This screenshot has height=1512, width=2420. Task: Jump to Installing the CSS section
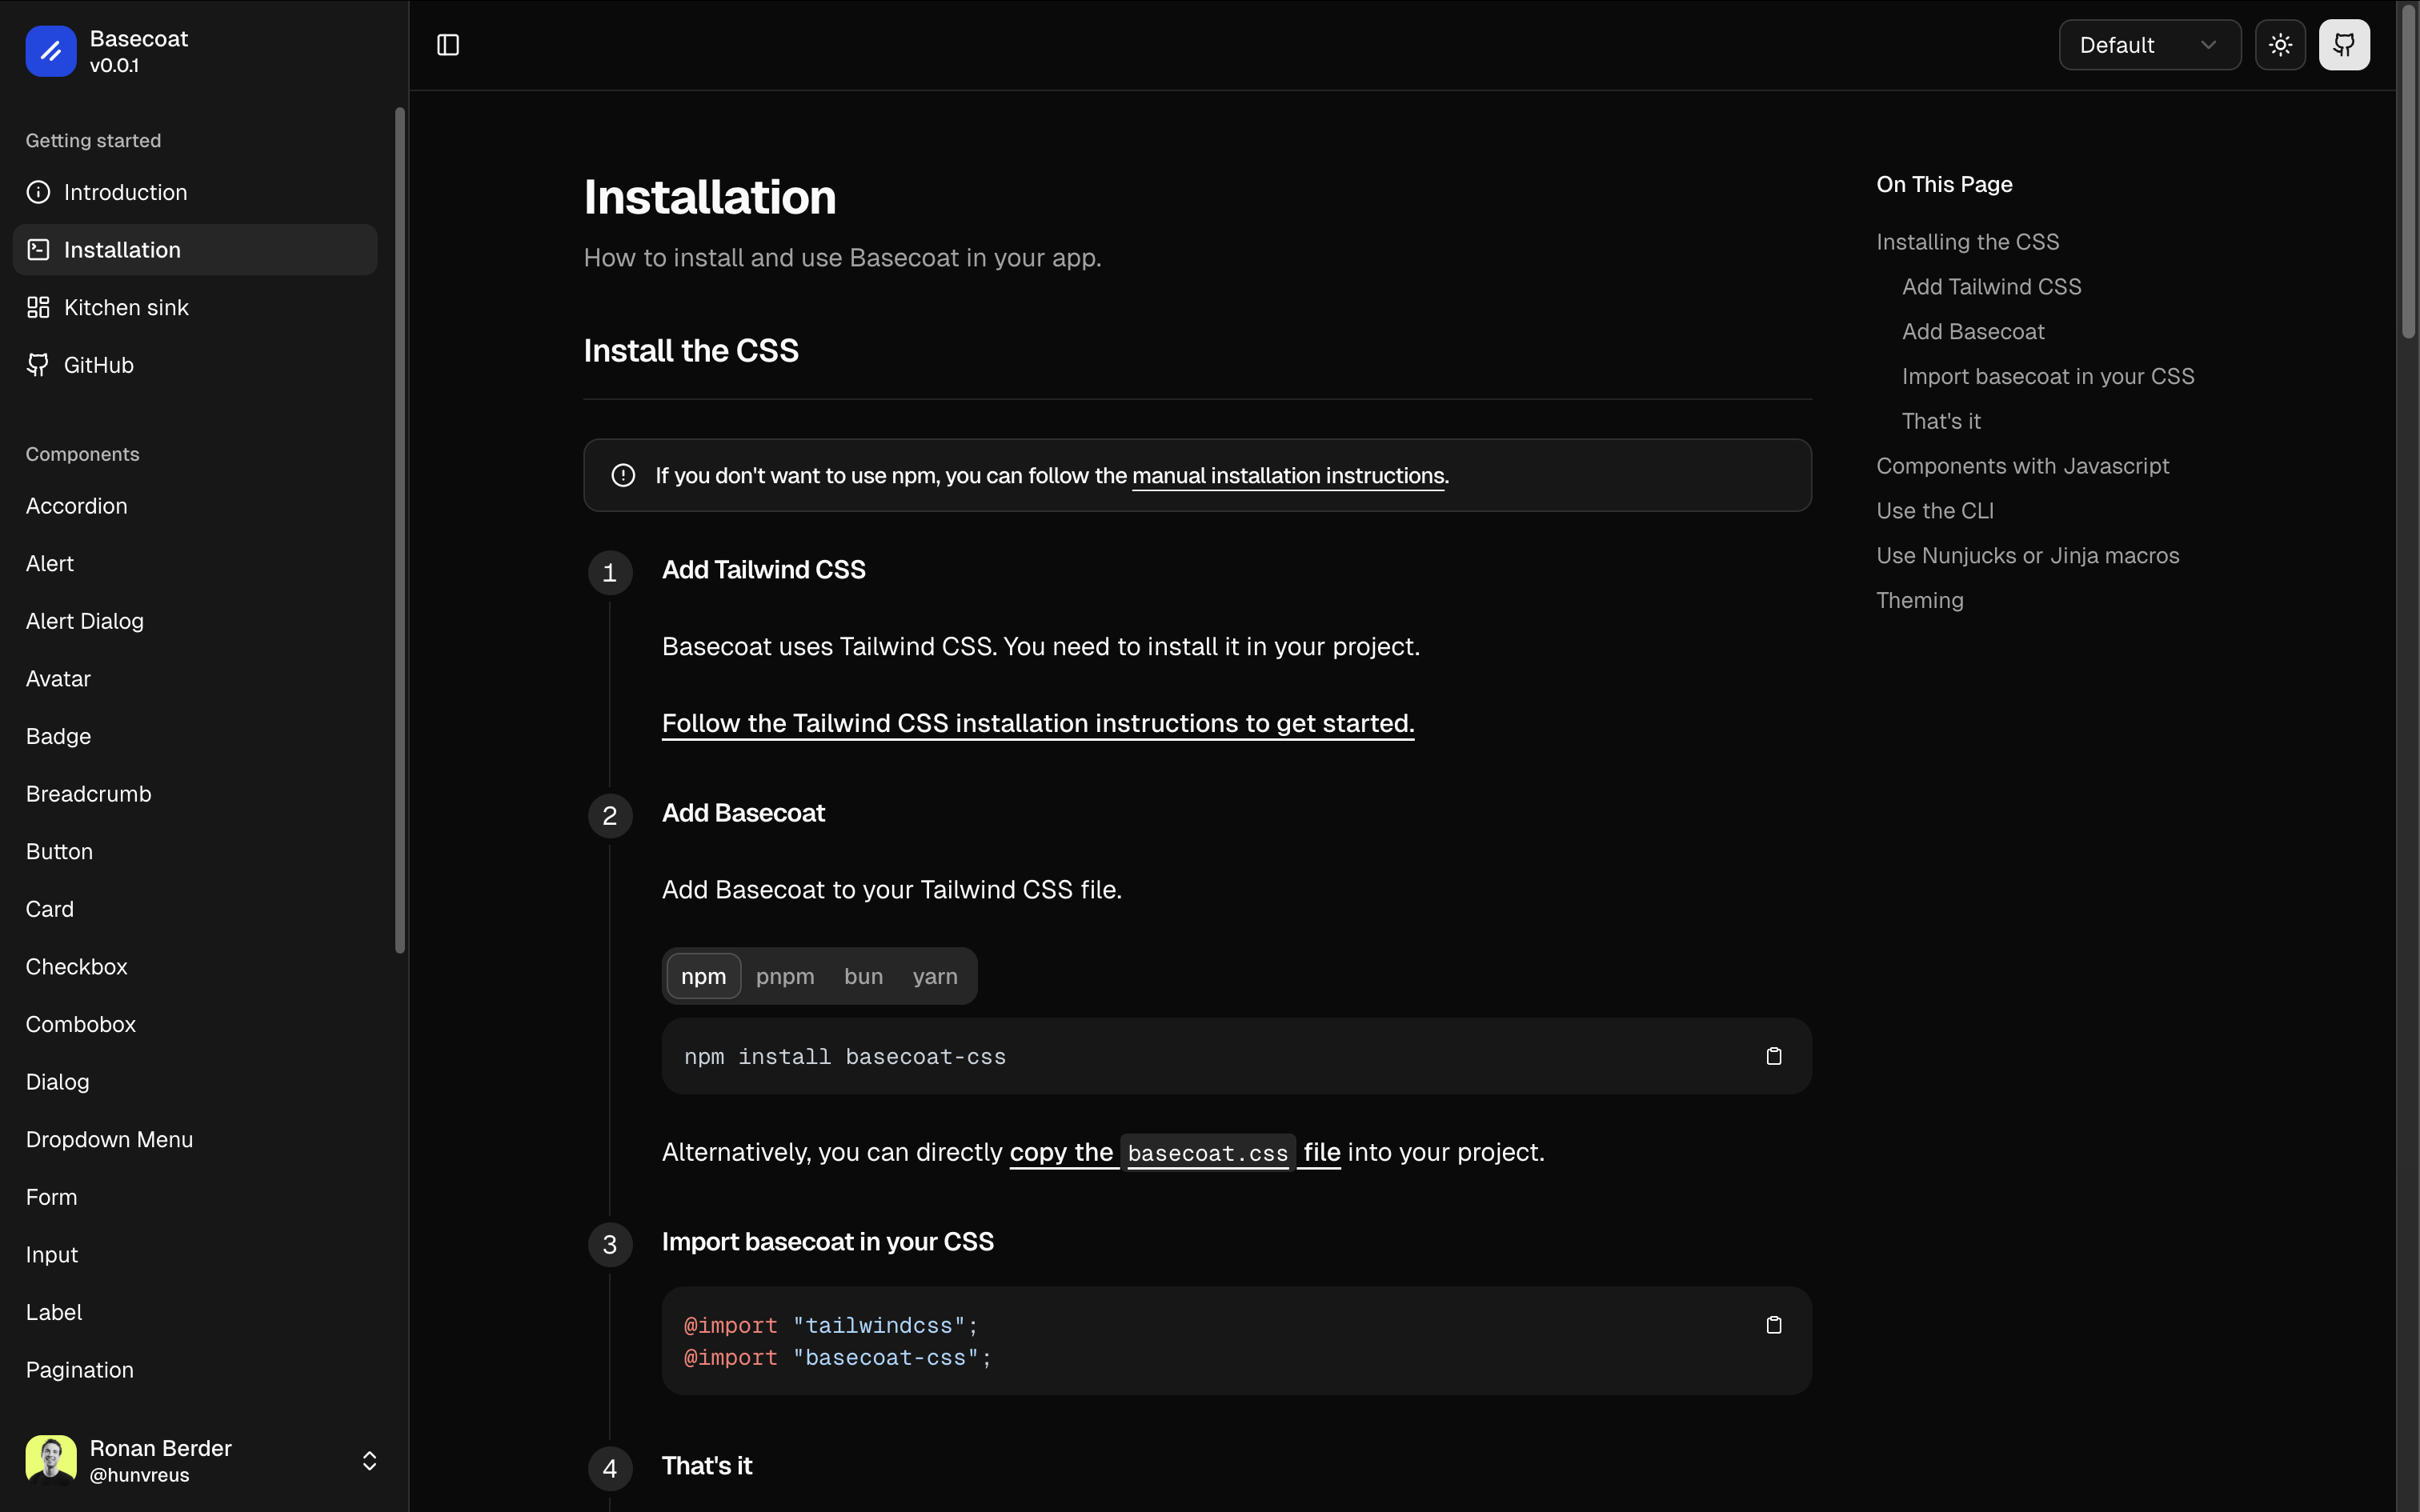1967,242
